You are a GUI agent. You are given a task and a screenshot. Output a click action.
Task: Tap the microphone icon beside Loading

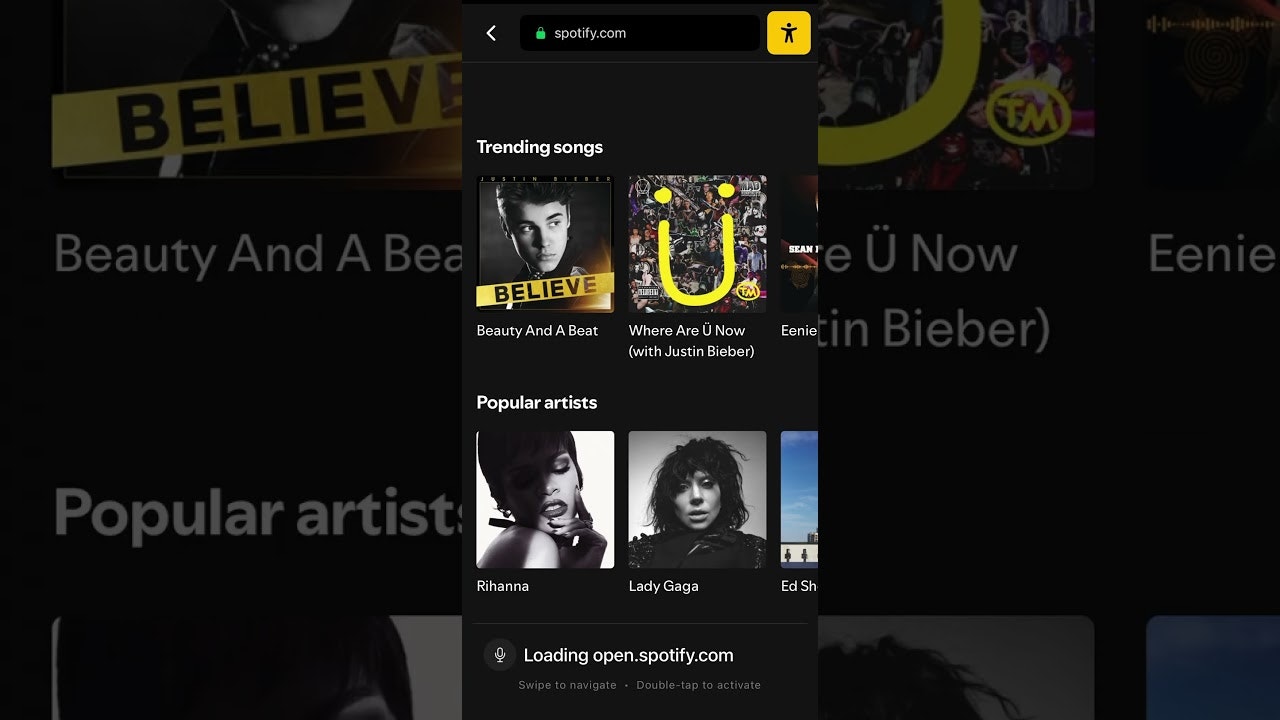click(500, 655)
